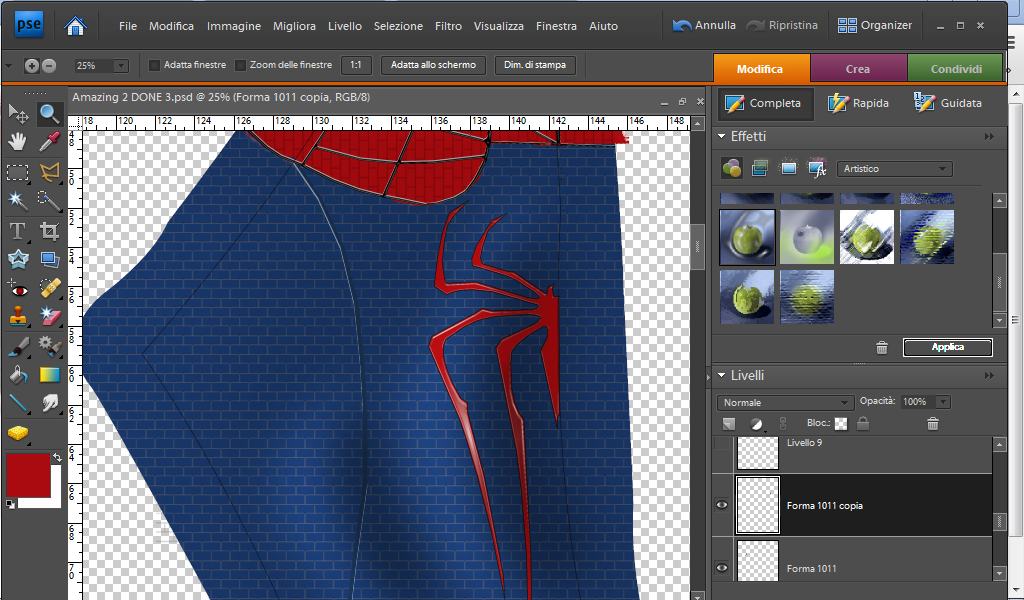Swap foreground and background colors
This screenshot has height=600, width=1024.
(57, 458)
